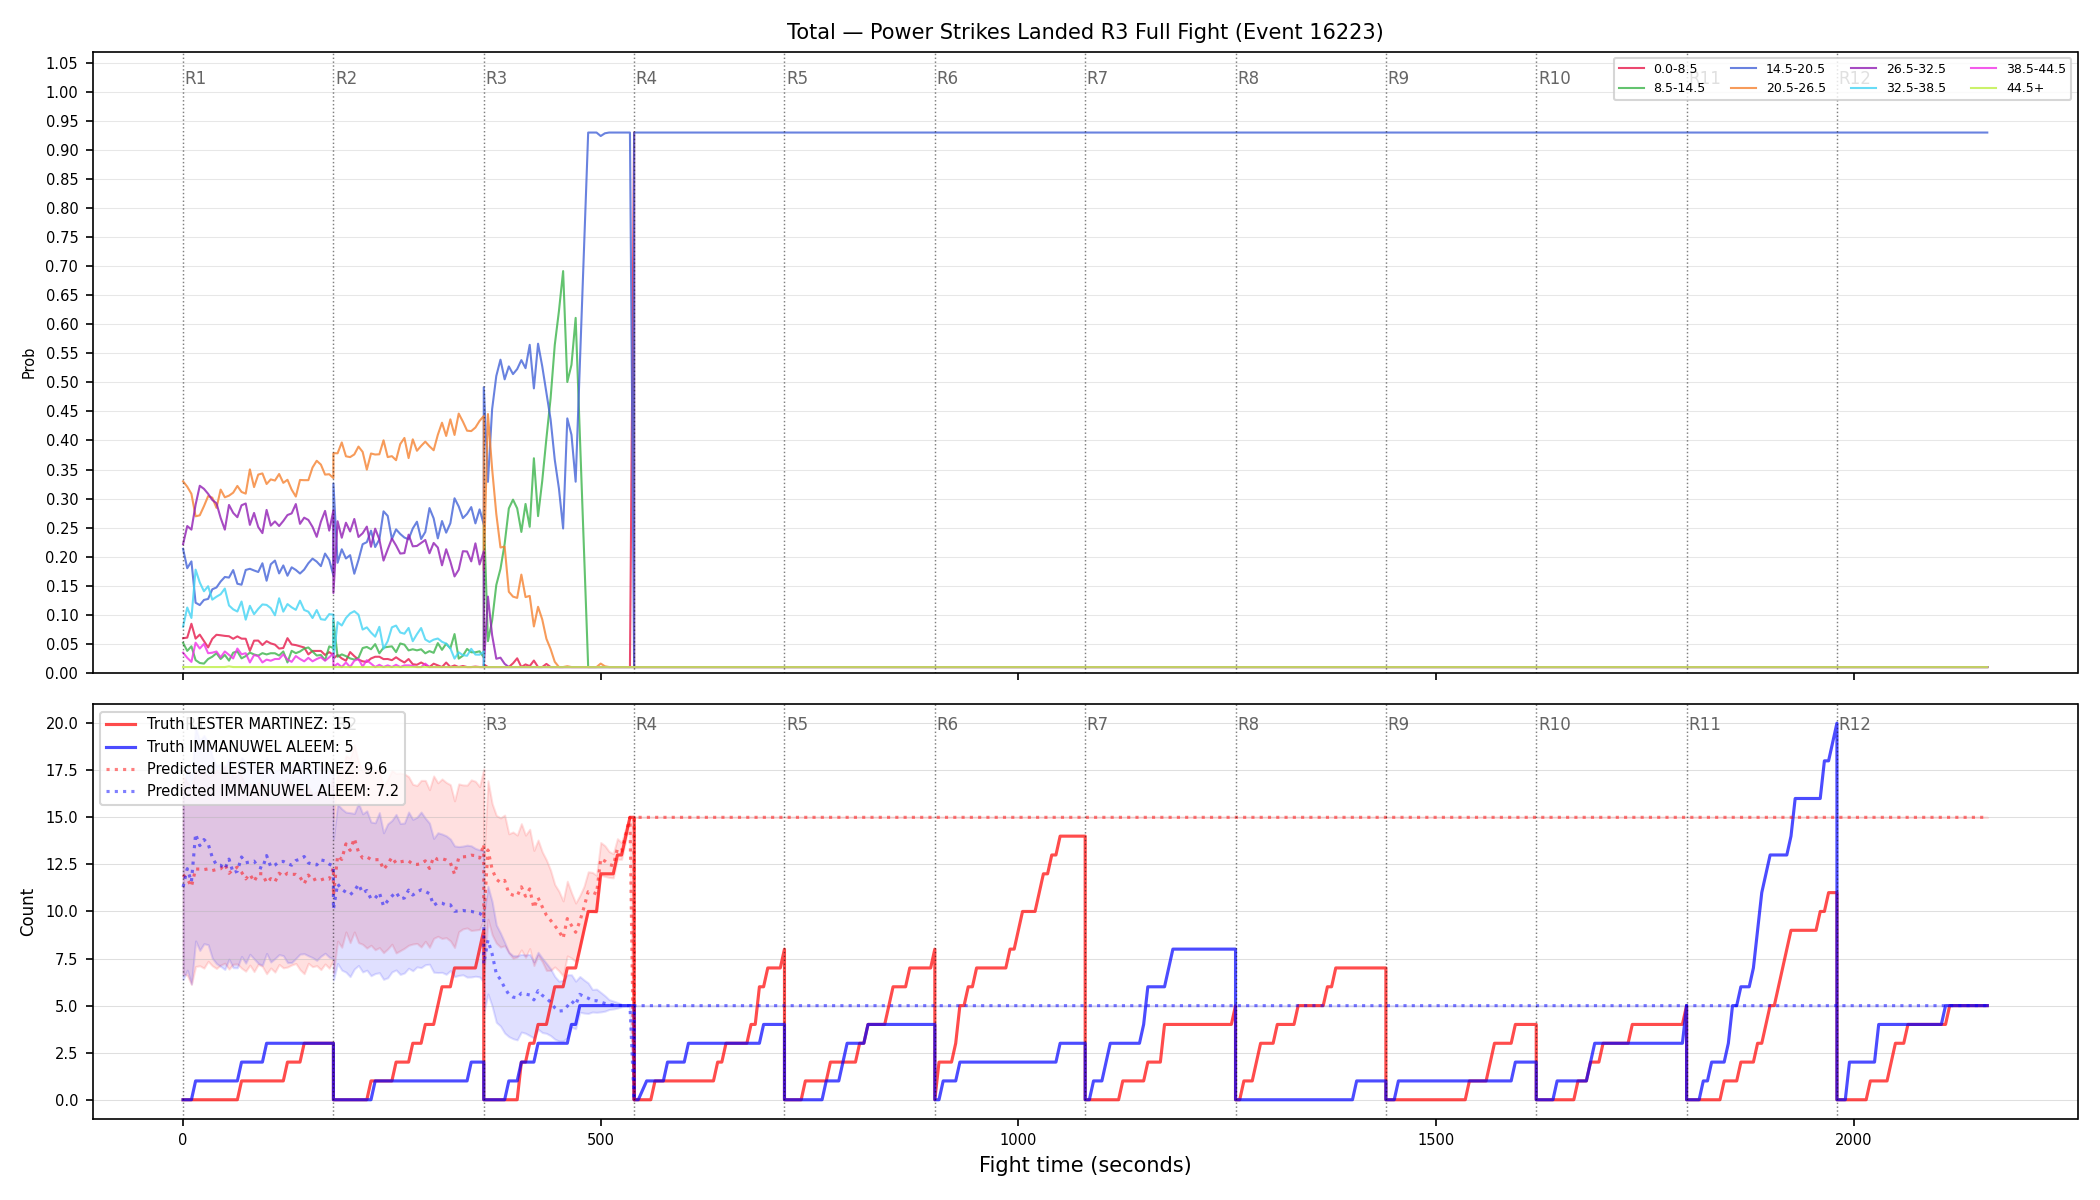Click the R3 round marker in the Prob chart
This screenshot has width=2100, height=1200.
coord(496,78)
